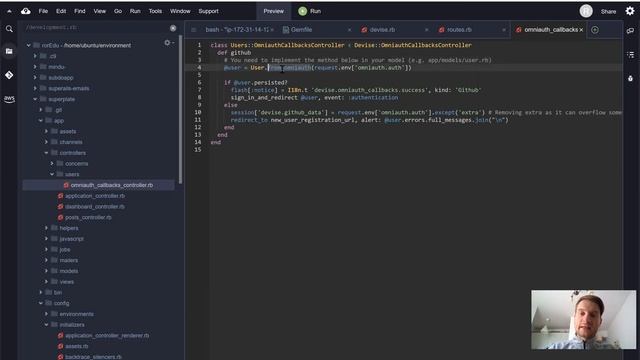Screen dimensions: 640x360
Task: Open the Window menu
Action: tap(180, 11)
